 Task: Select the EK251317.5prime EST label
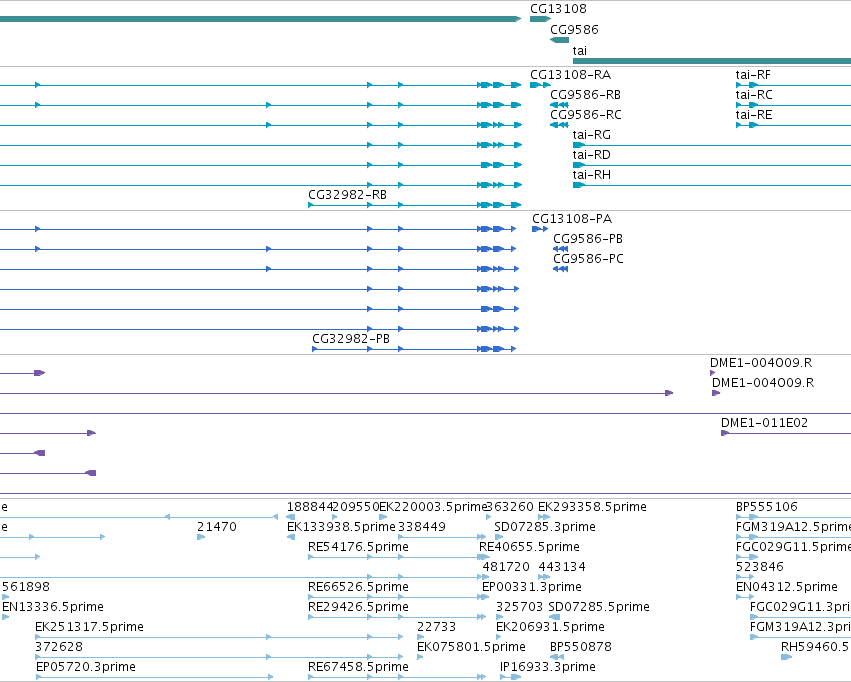[89, 627]
